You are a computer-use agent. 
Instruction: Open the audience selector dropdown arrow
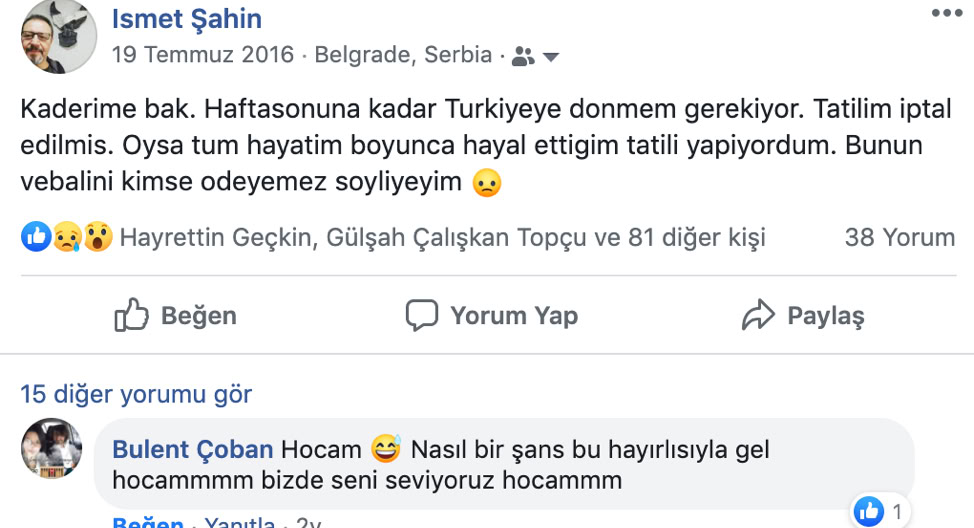551,57
